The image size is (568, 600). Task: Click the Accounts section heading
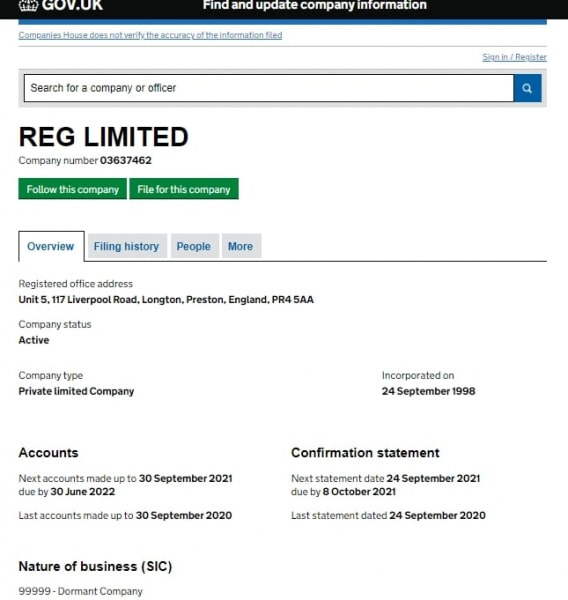tap(49, 453)
